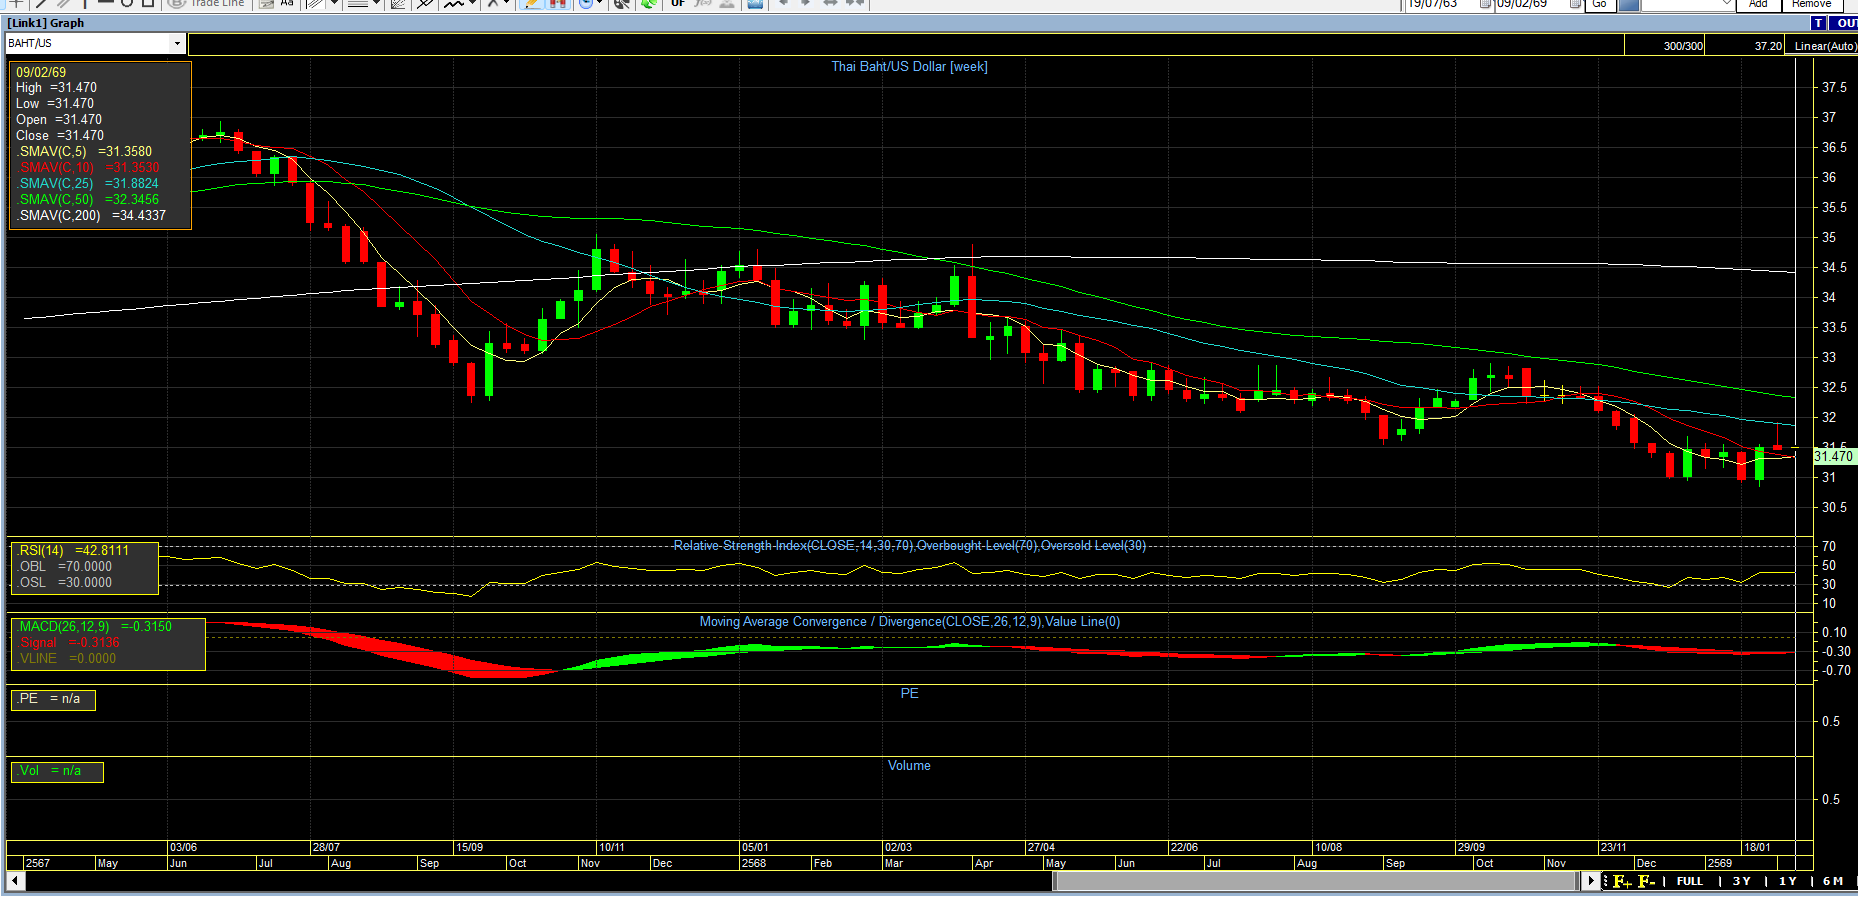This screenshot has height=897, width=1858.
Task: Click the red Signal legend row
Action: click(68, 643)
